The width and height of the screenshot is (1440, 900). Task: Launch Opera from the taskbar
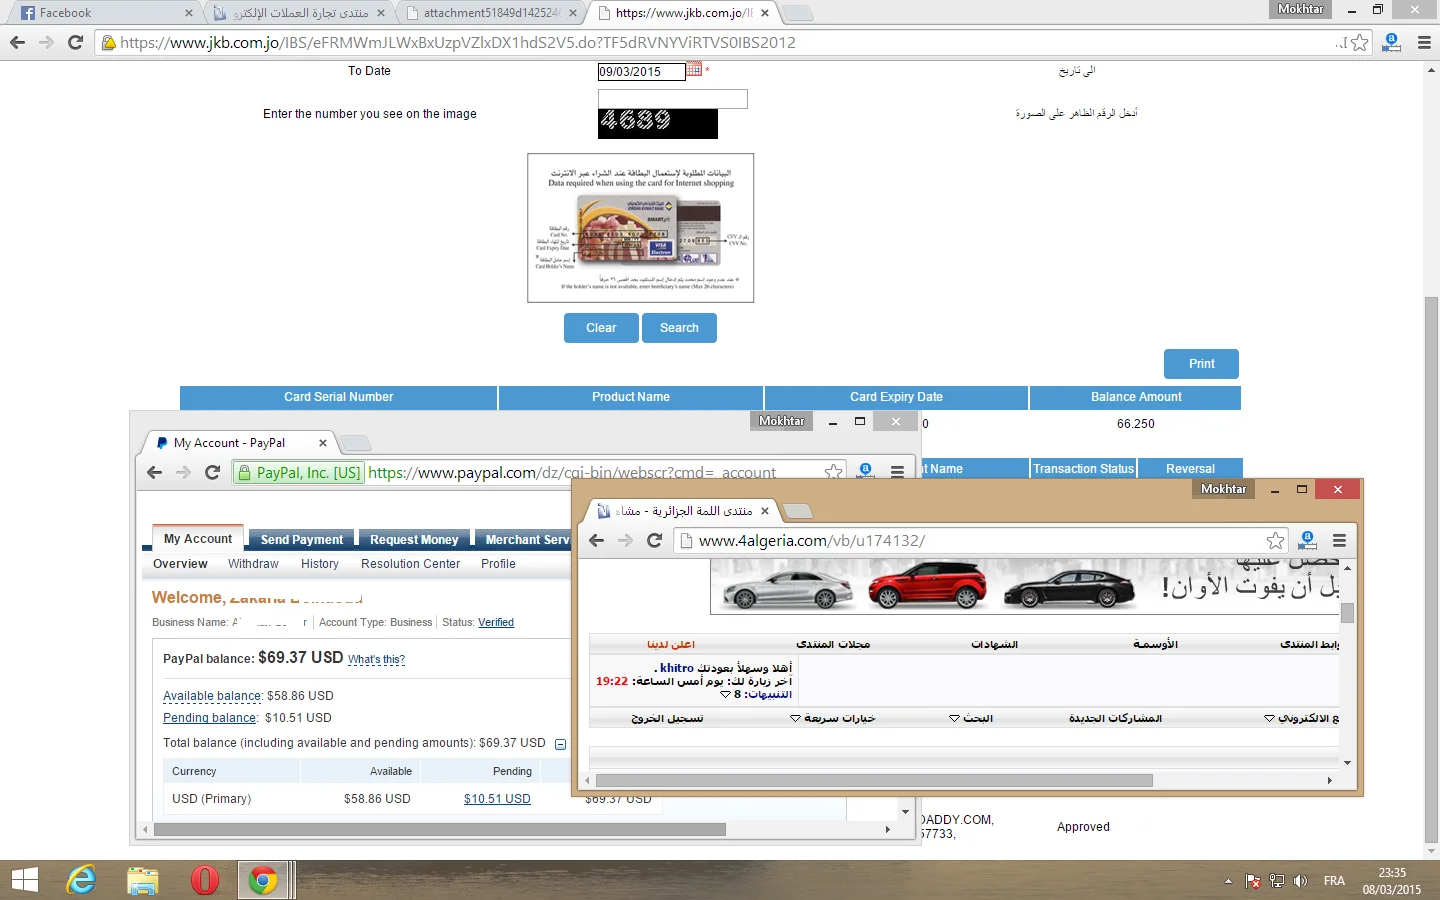coord(204,880)
